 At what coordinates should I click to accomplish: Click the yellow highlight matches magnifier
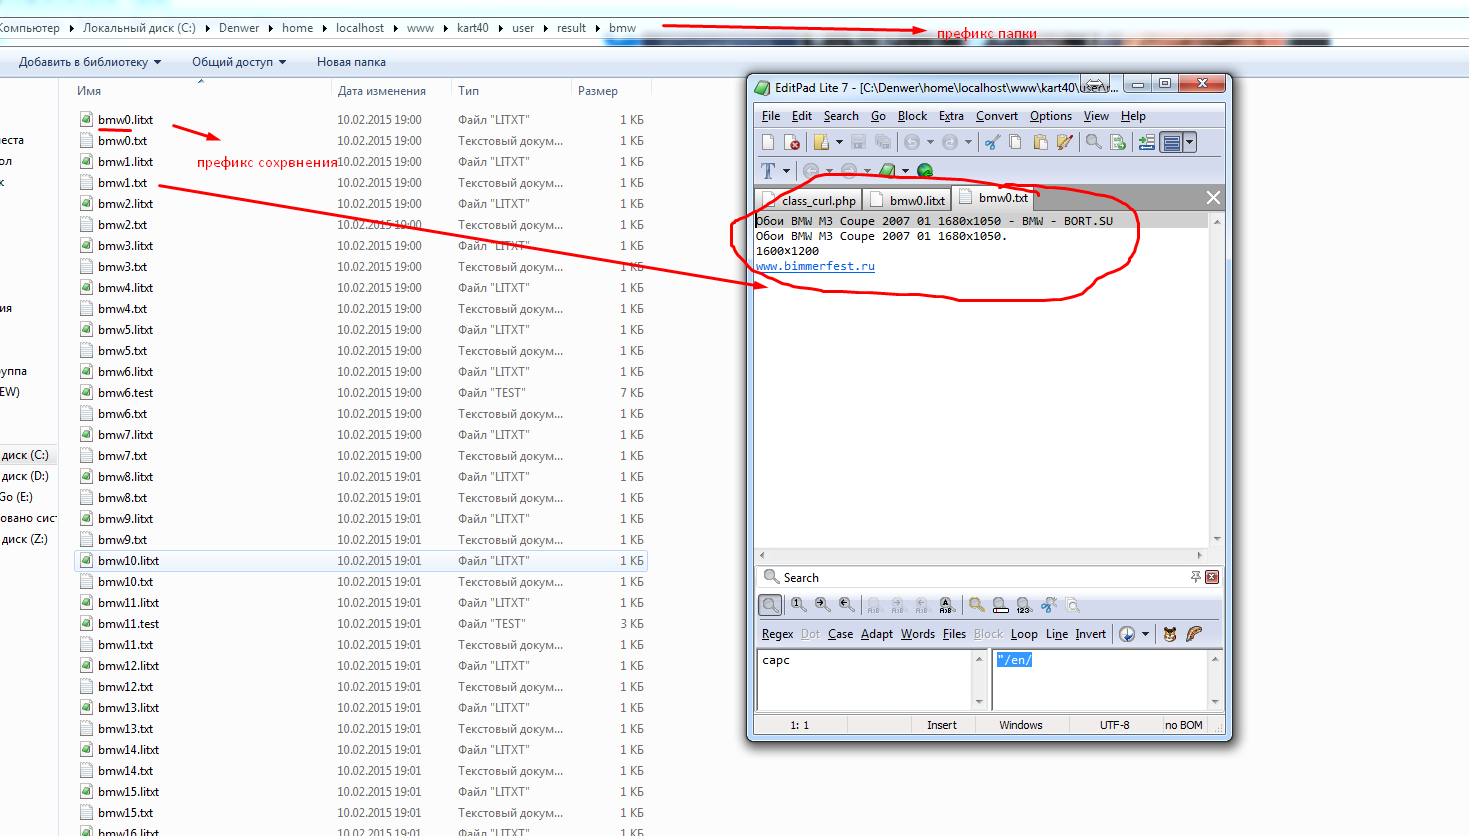pyautogui.click(x=976, y=604)
